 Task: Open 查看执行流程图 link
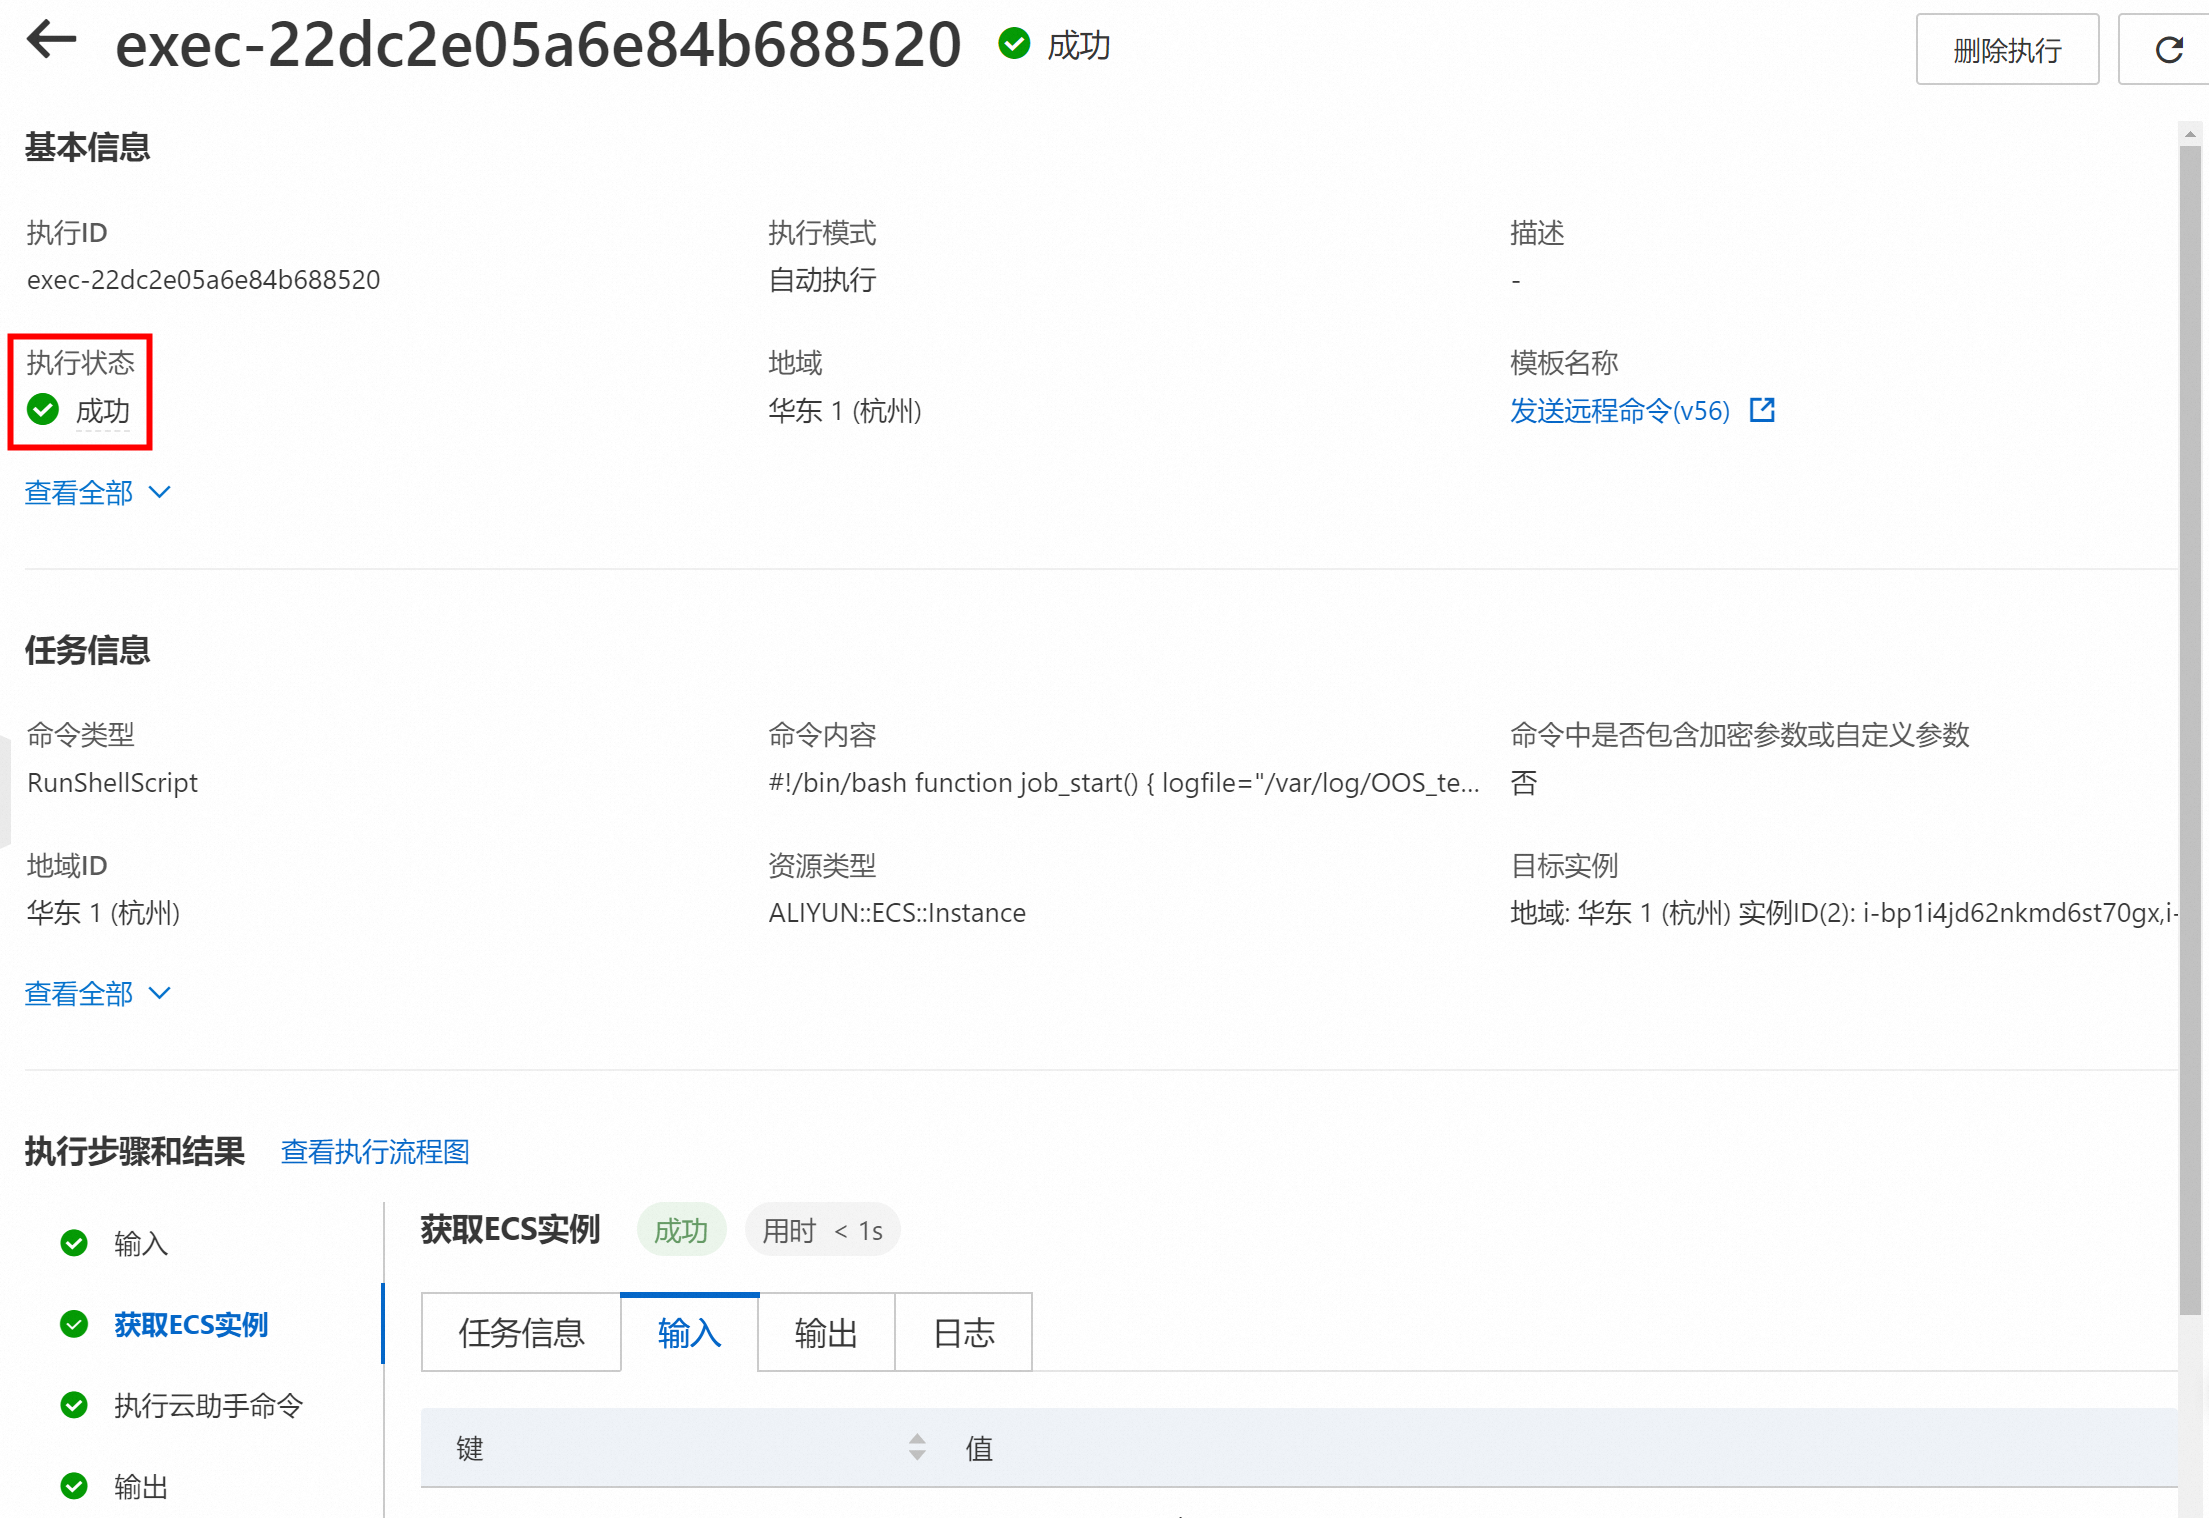pyautogui.click(x=375, y=1152)
